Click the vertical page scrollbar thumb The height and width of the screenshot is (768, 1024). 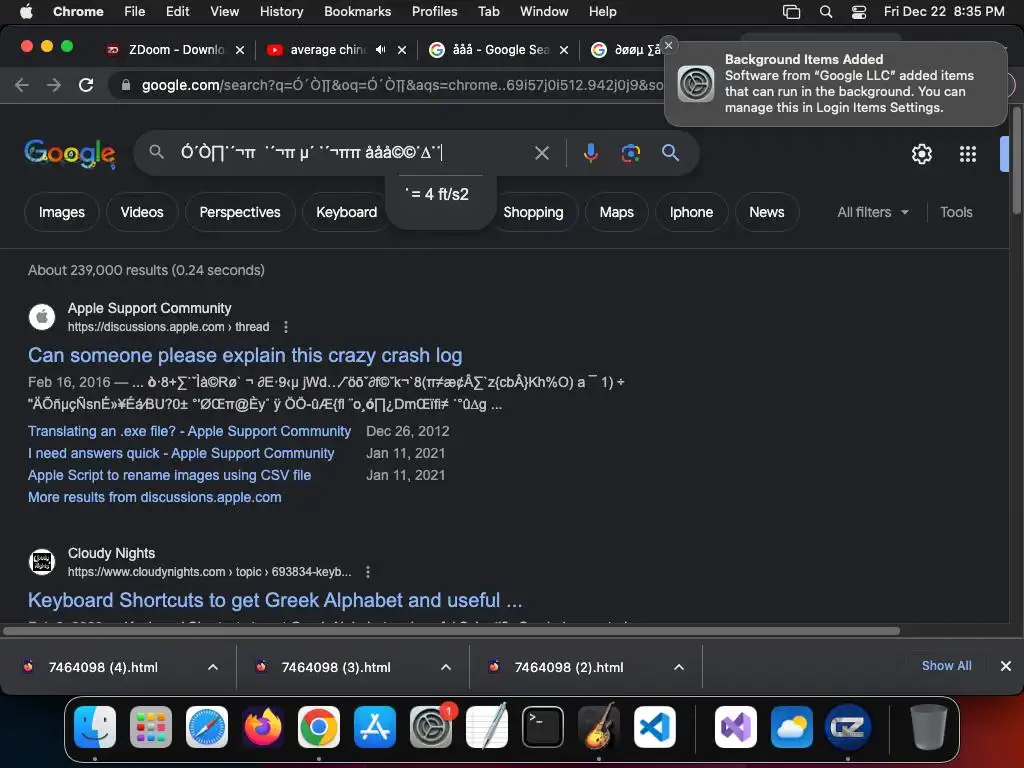tap(1016, 159)
